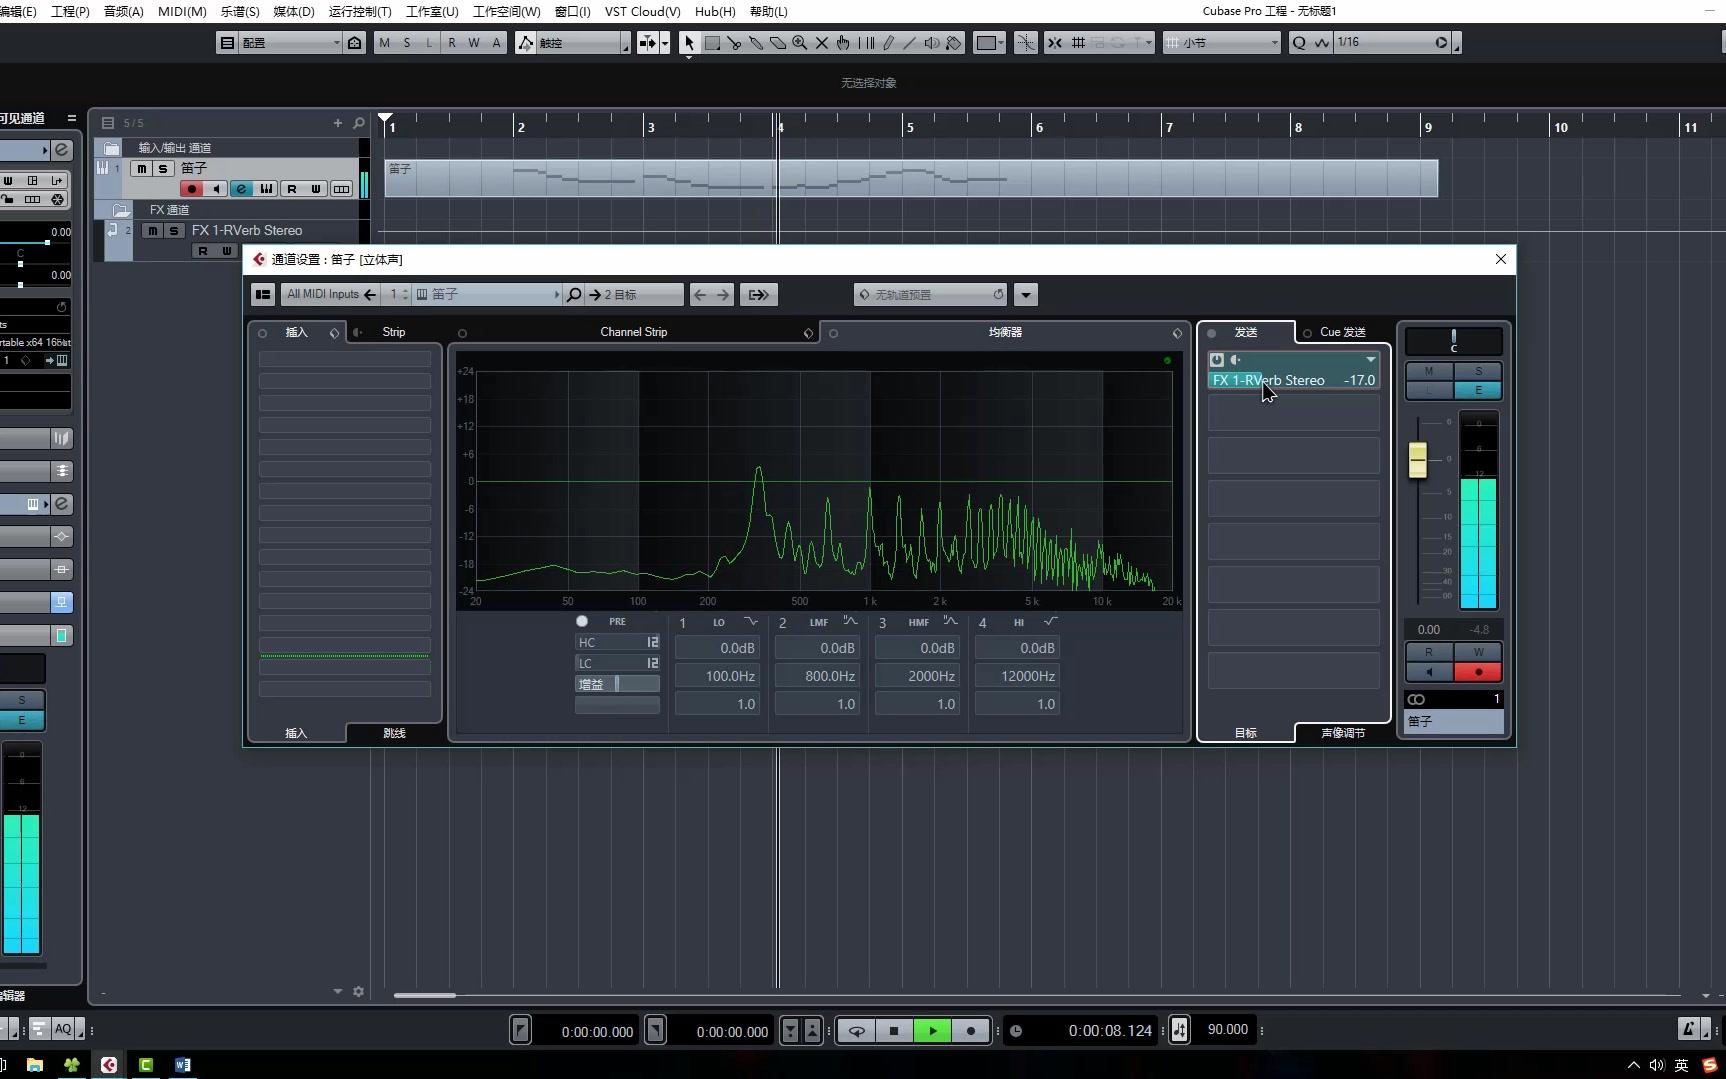Go to previous channel with left arrow
The image size is (1726, 1079).
700,295
